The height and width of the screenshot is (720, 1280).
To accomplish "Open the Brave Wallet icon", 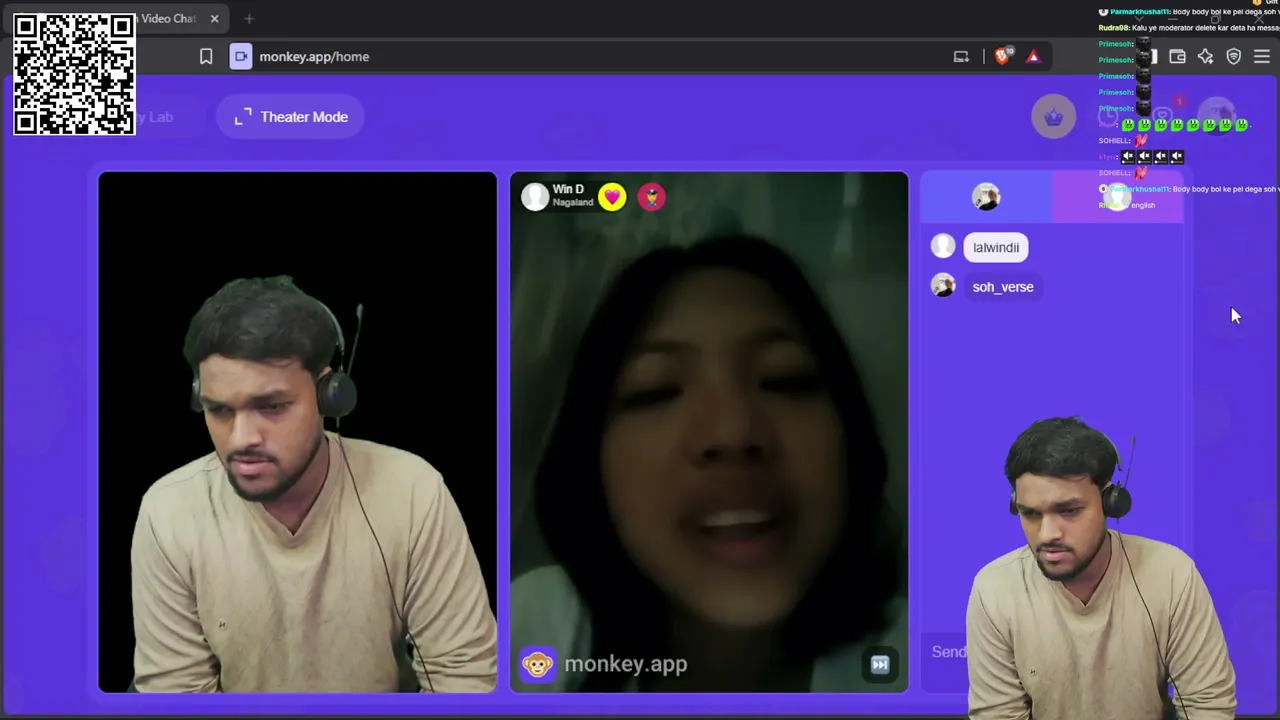I will click(1177, 57).
